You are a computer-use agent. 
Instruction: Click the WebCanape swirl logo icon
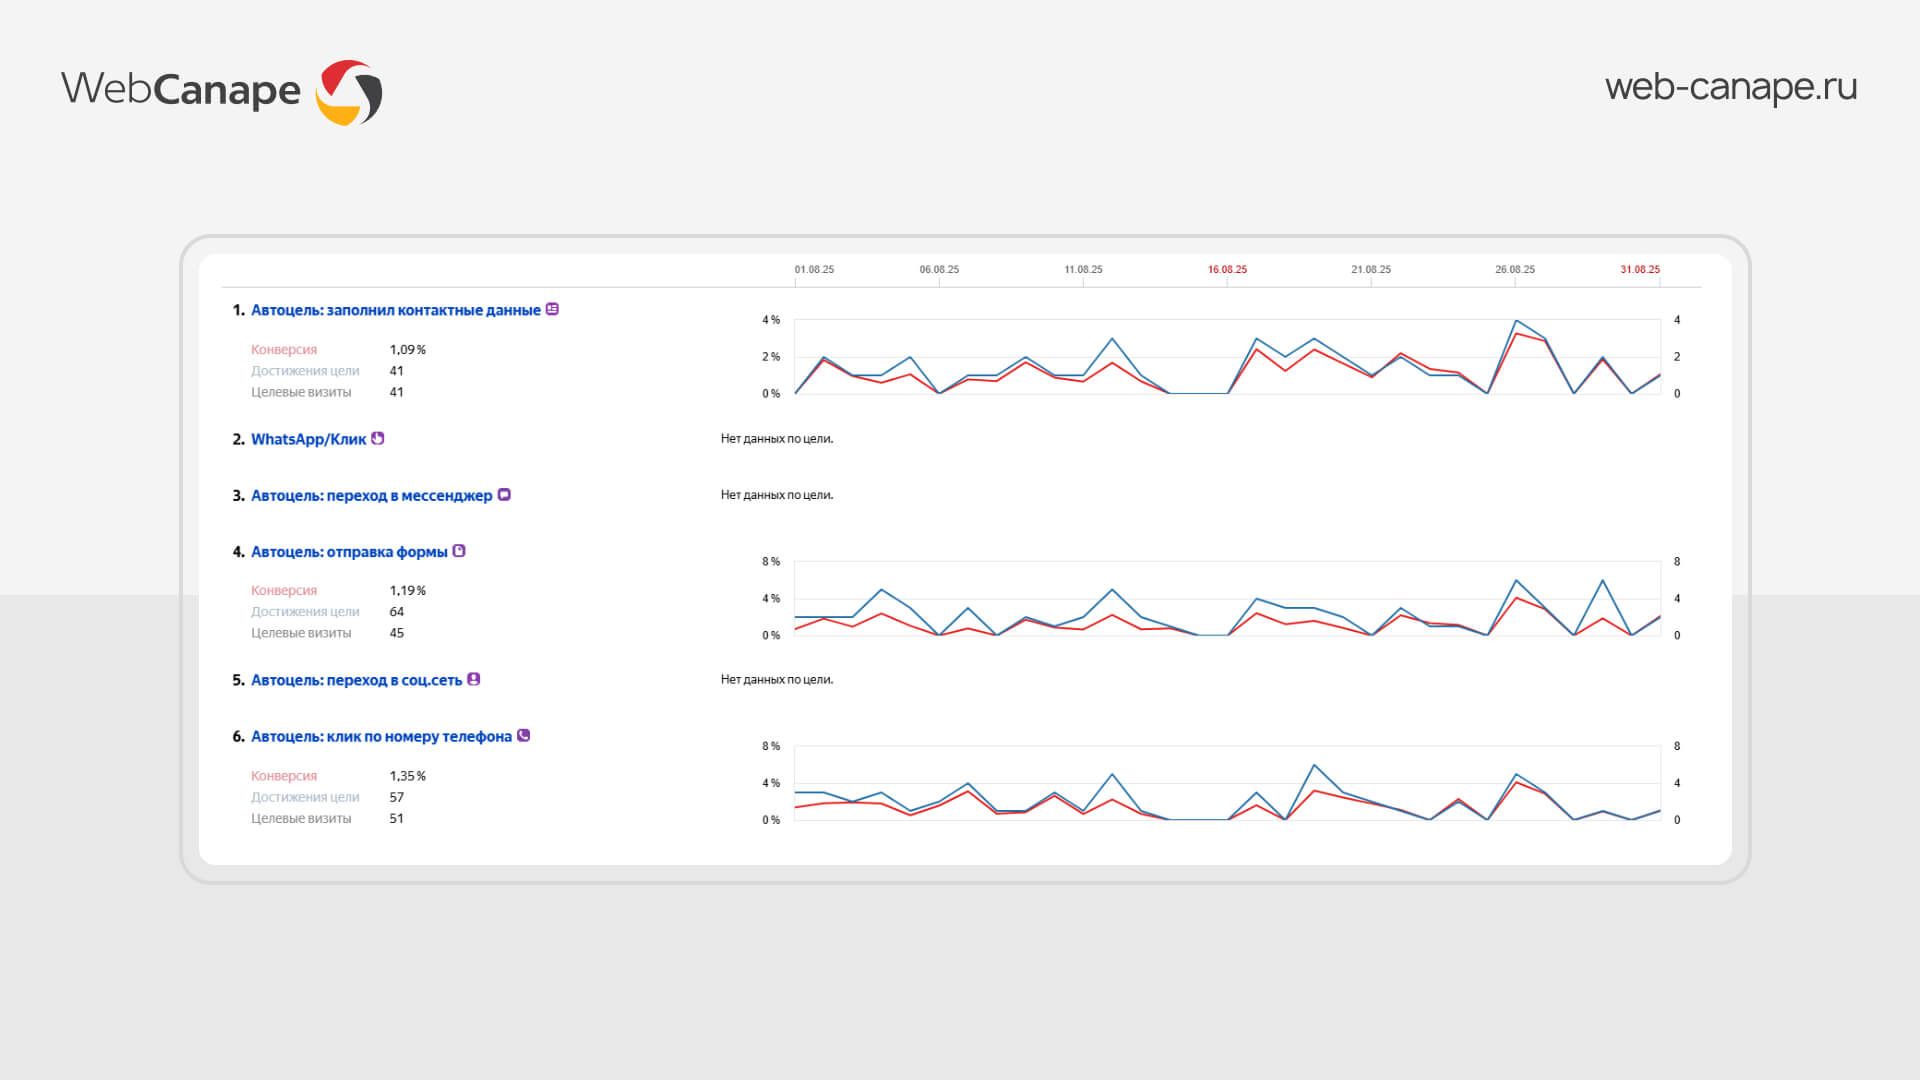349,92
